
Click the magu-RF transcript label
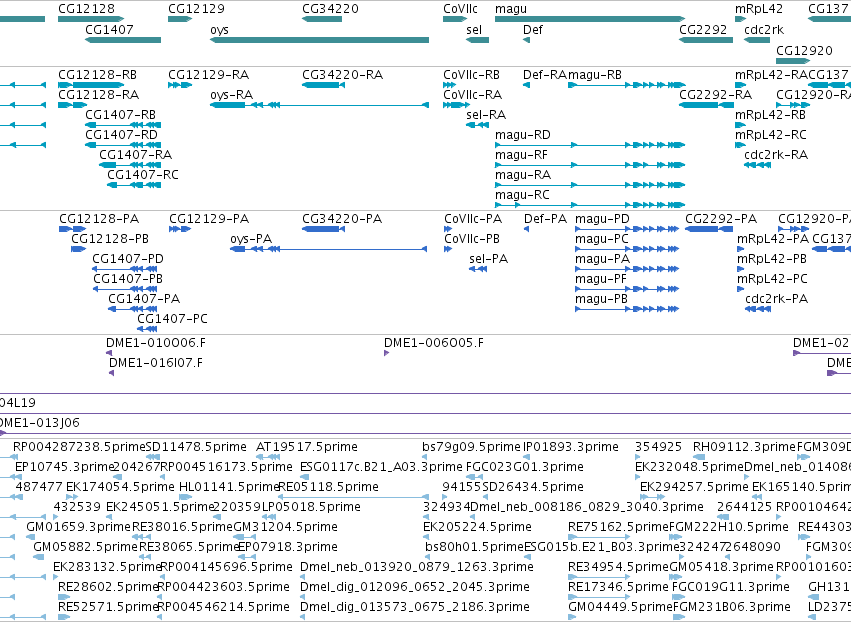(522, 156)
